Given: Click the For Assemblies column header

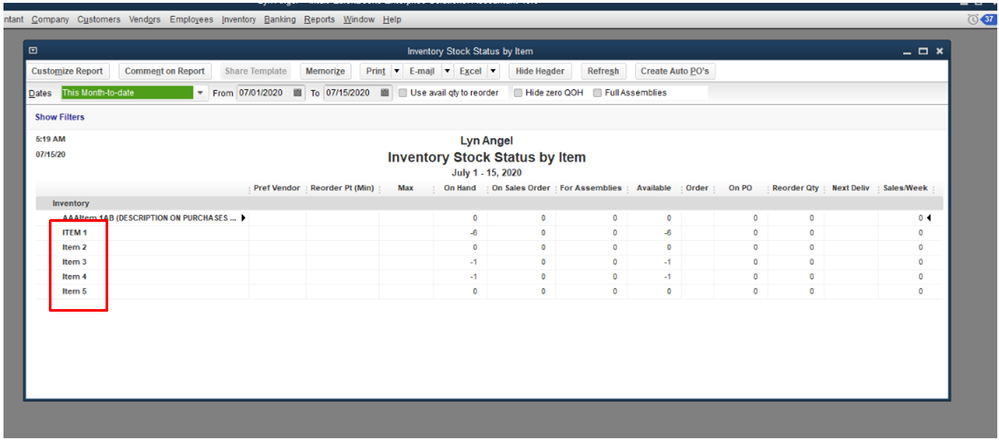Looking at the screenshot, I should pyautogui.click(x=591, y=189).
